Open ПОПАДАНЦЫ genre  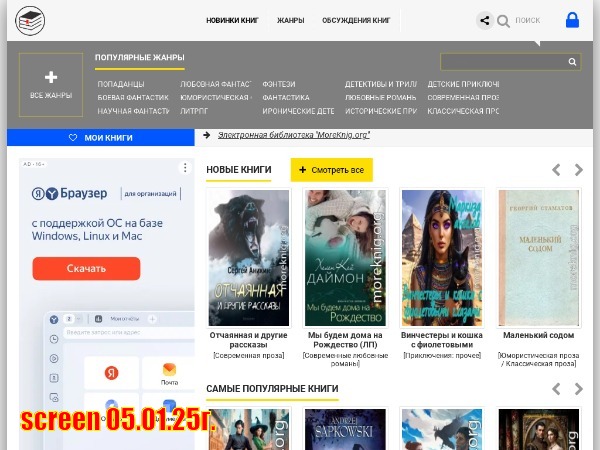point(121,84)
